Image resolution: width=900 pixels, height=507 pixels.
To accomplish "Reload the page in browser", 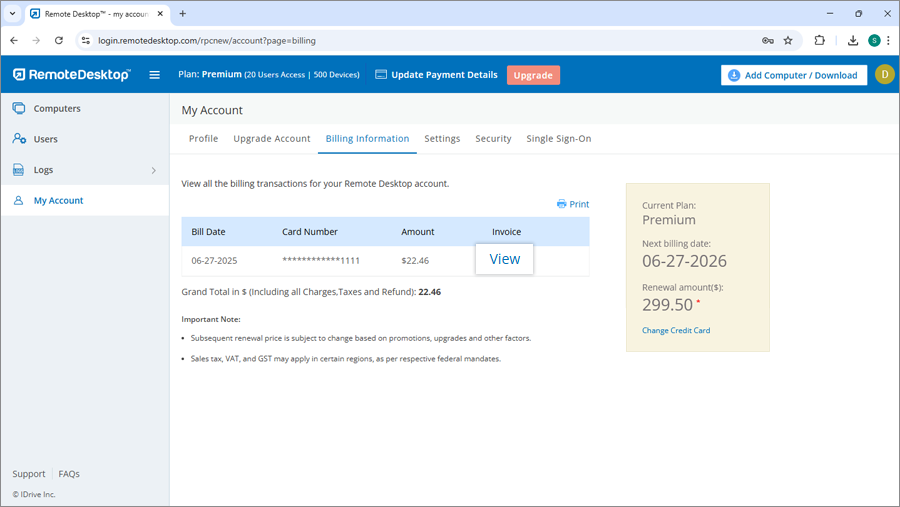I will click(x=59, y=41).
